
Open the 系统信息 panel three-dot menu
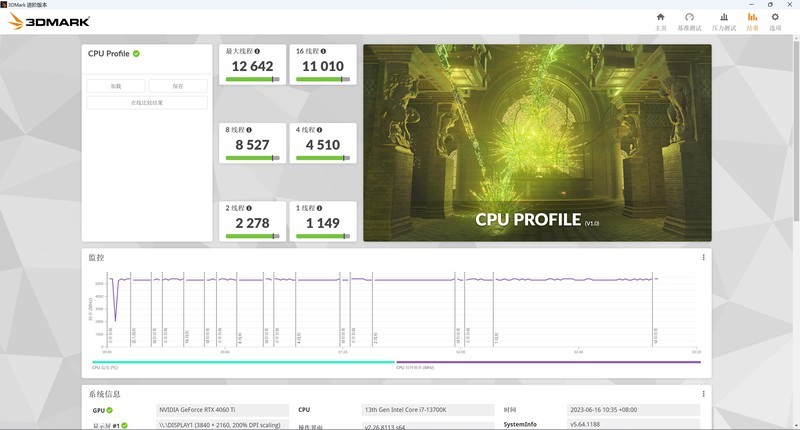pos(704,394)
